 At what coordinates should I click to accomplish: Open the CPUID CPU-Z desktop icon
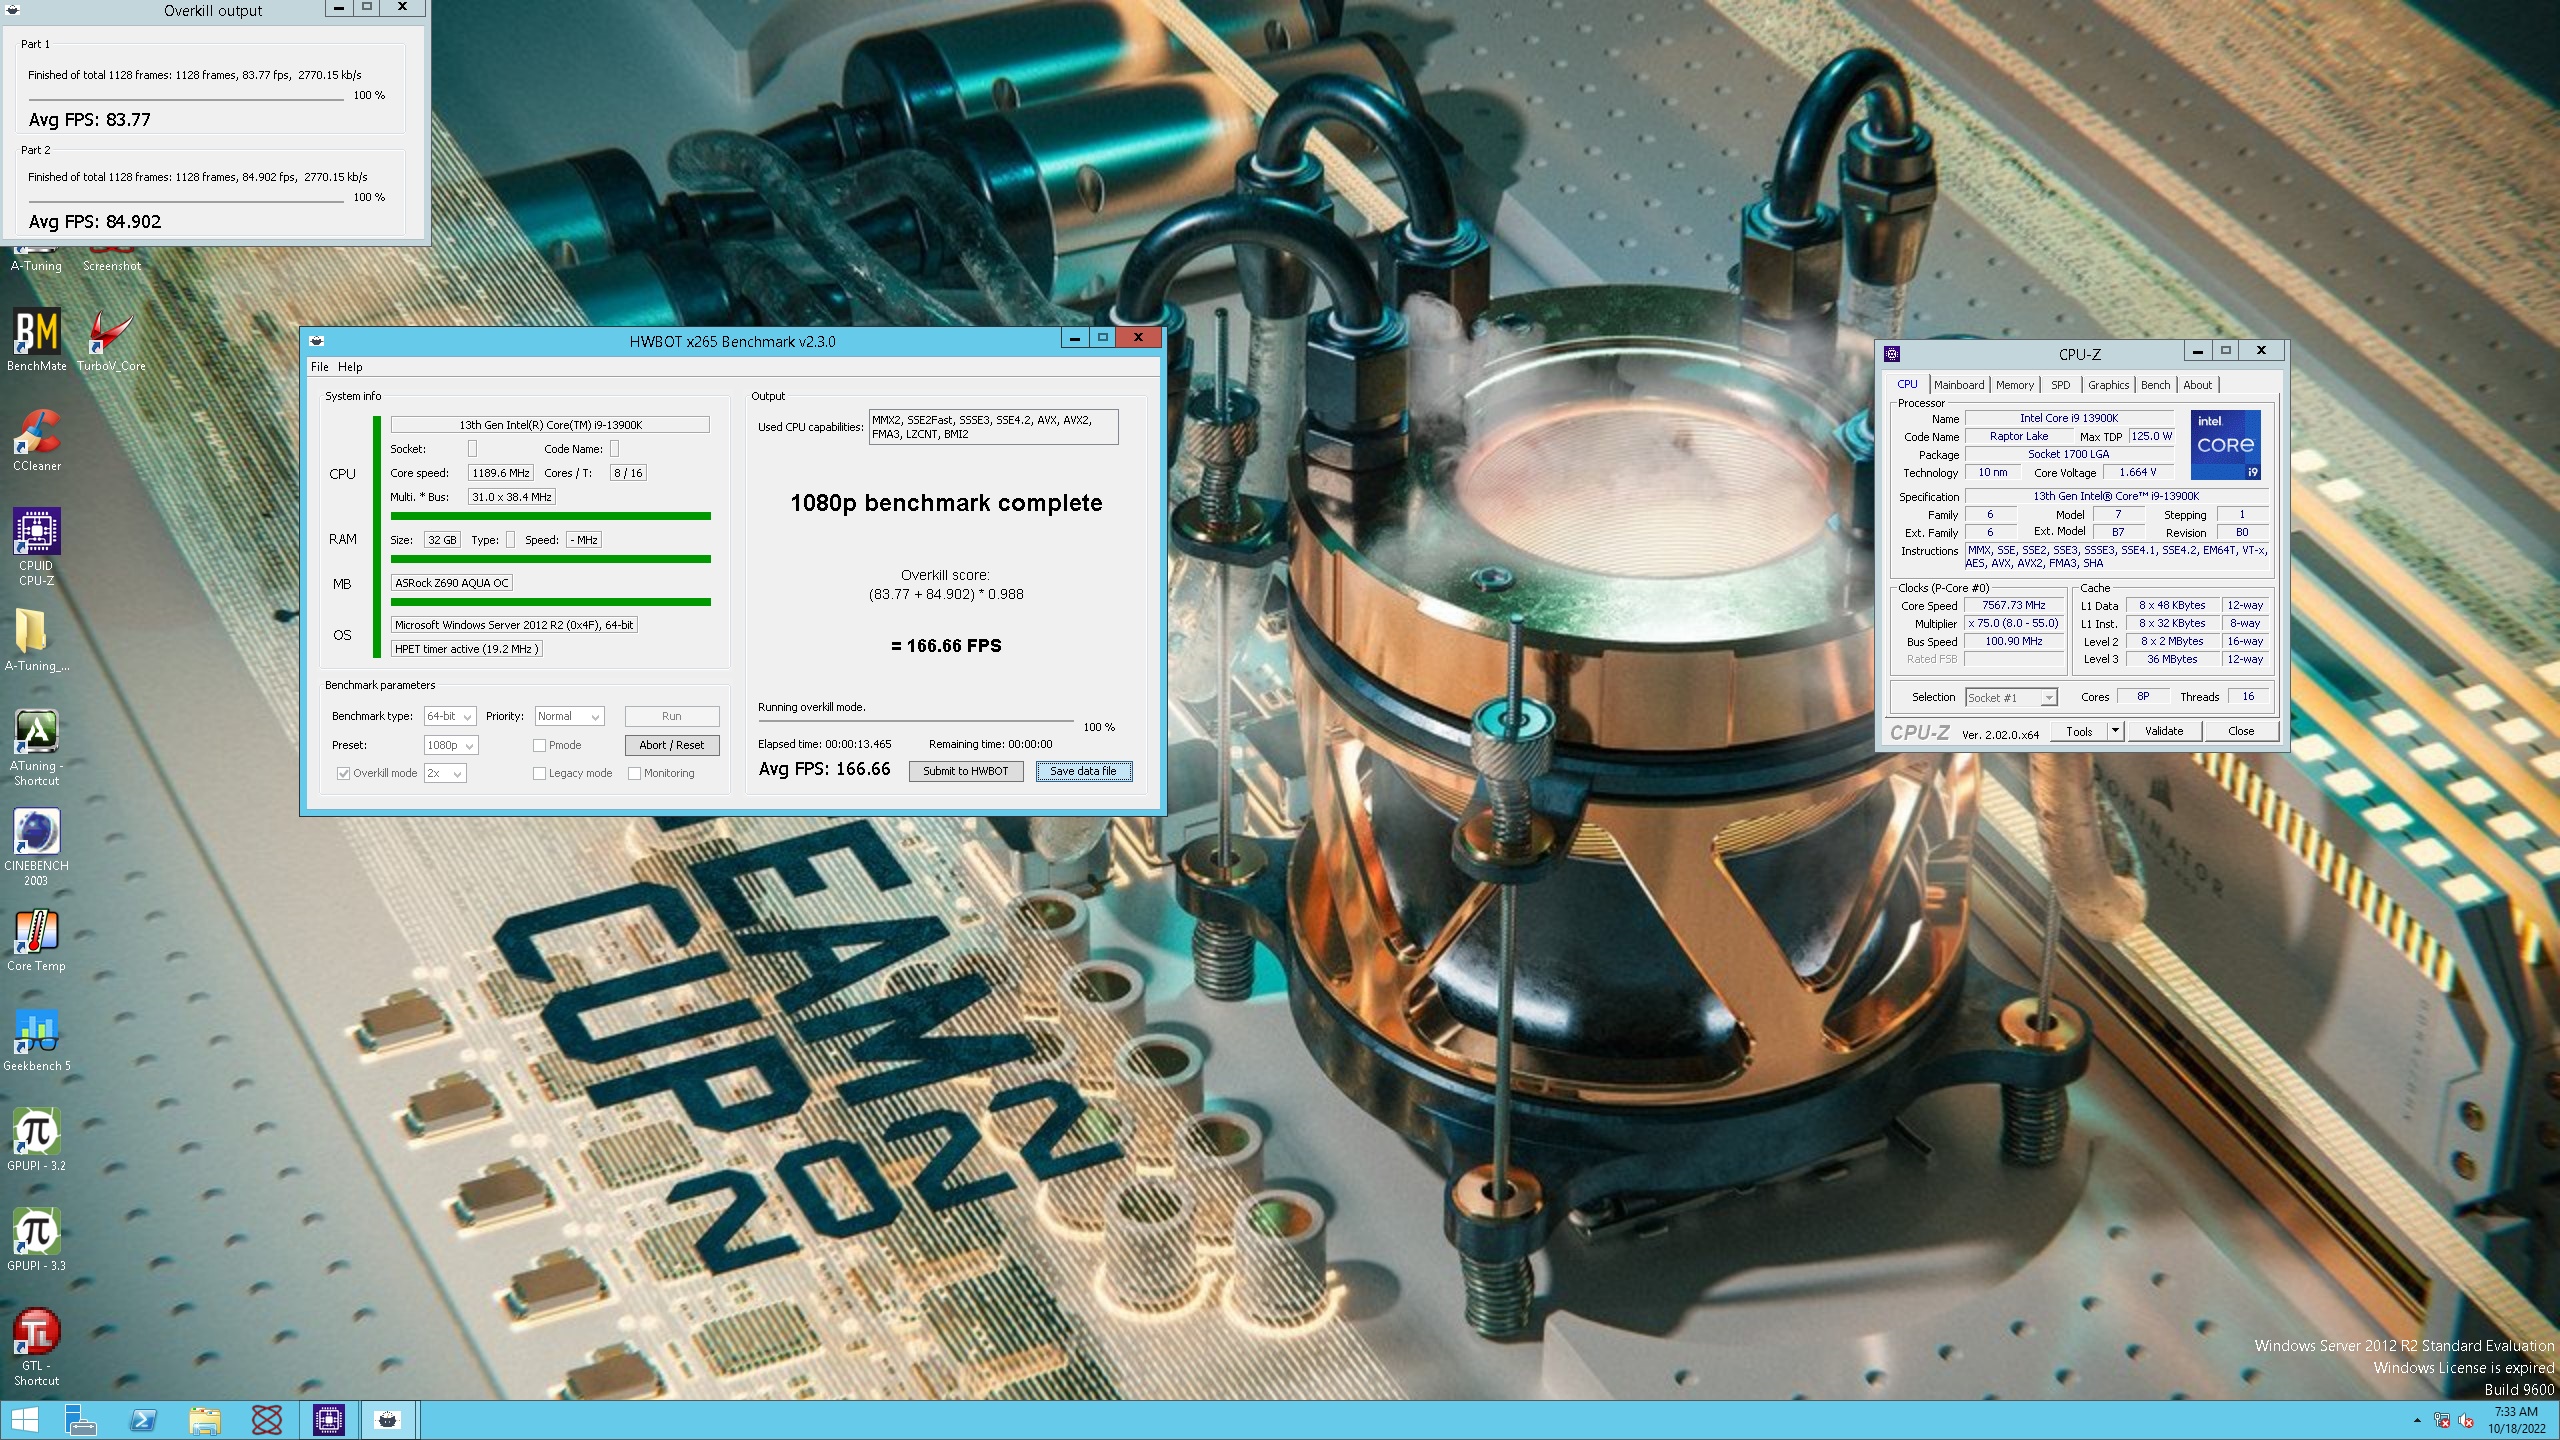coord(36,547)
